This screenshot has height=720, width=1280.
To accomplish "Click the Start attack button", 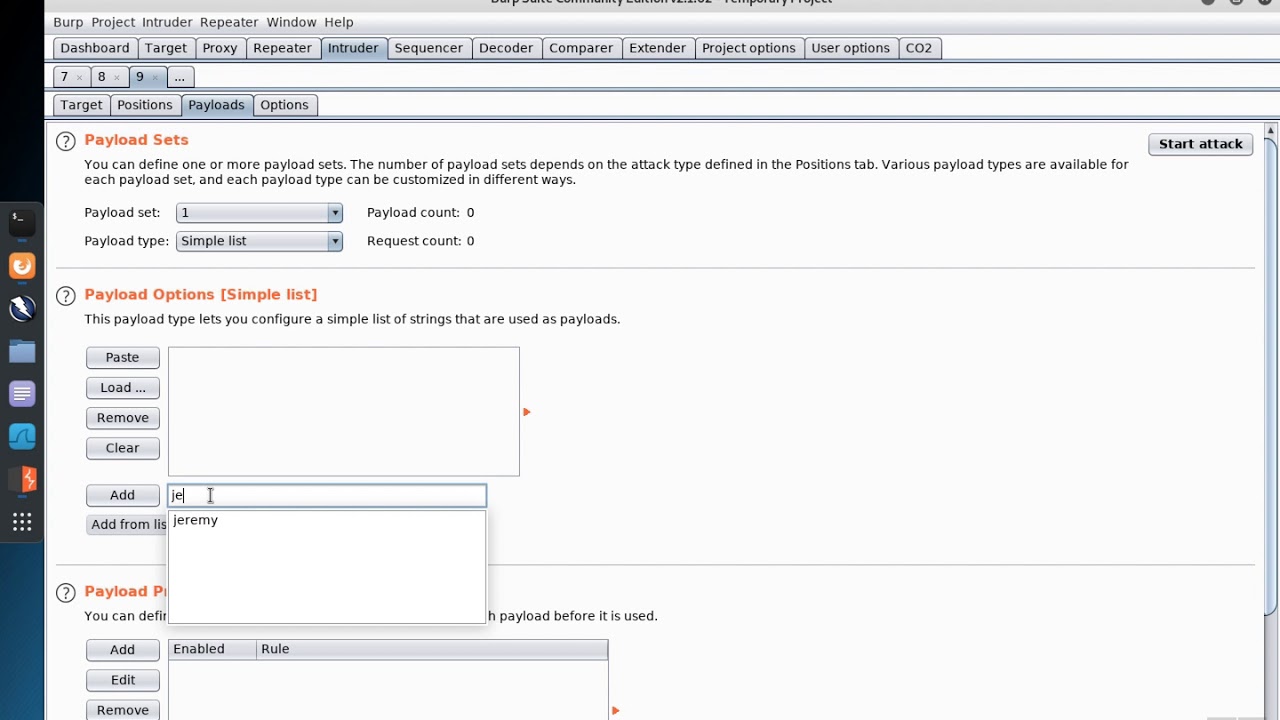I will 1201,144.
